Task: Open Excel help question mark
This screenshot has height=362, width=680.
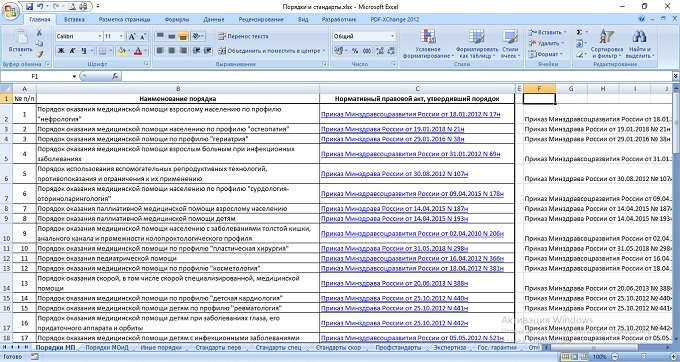Action: (642, 20)
